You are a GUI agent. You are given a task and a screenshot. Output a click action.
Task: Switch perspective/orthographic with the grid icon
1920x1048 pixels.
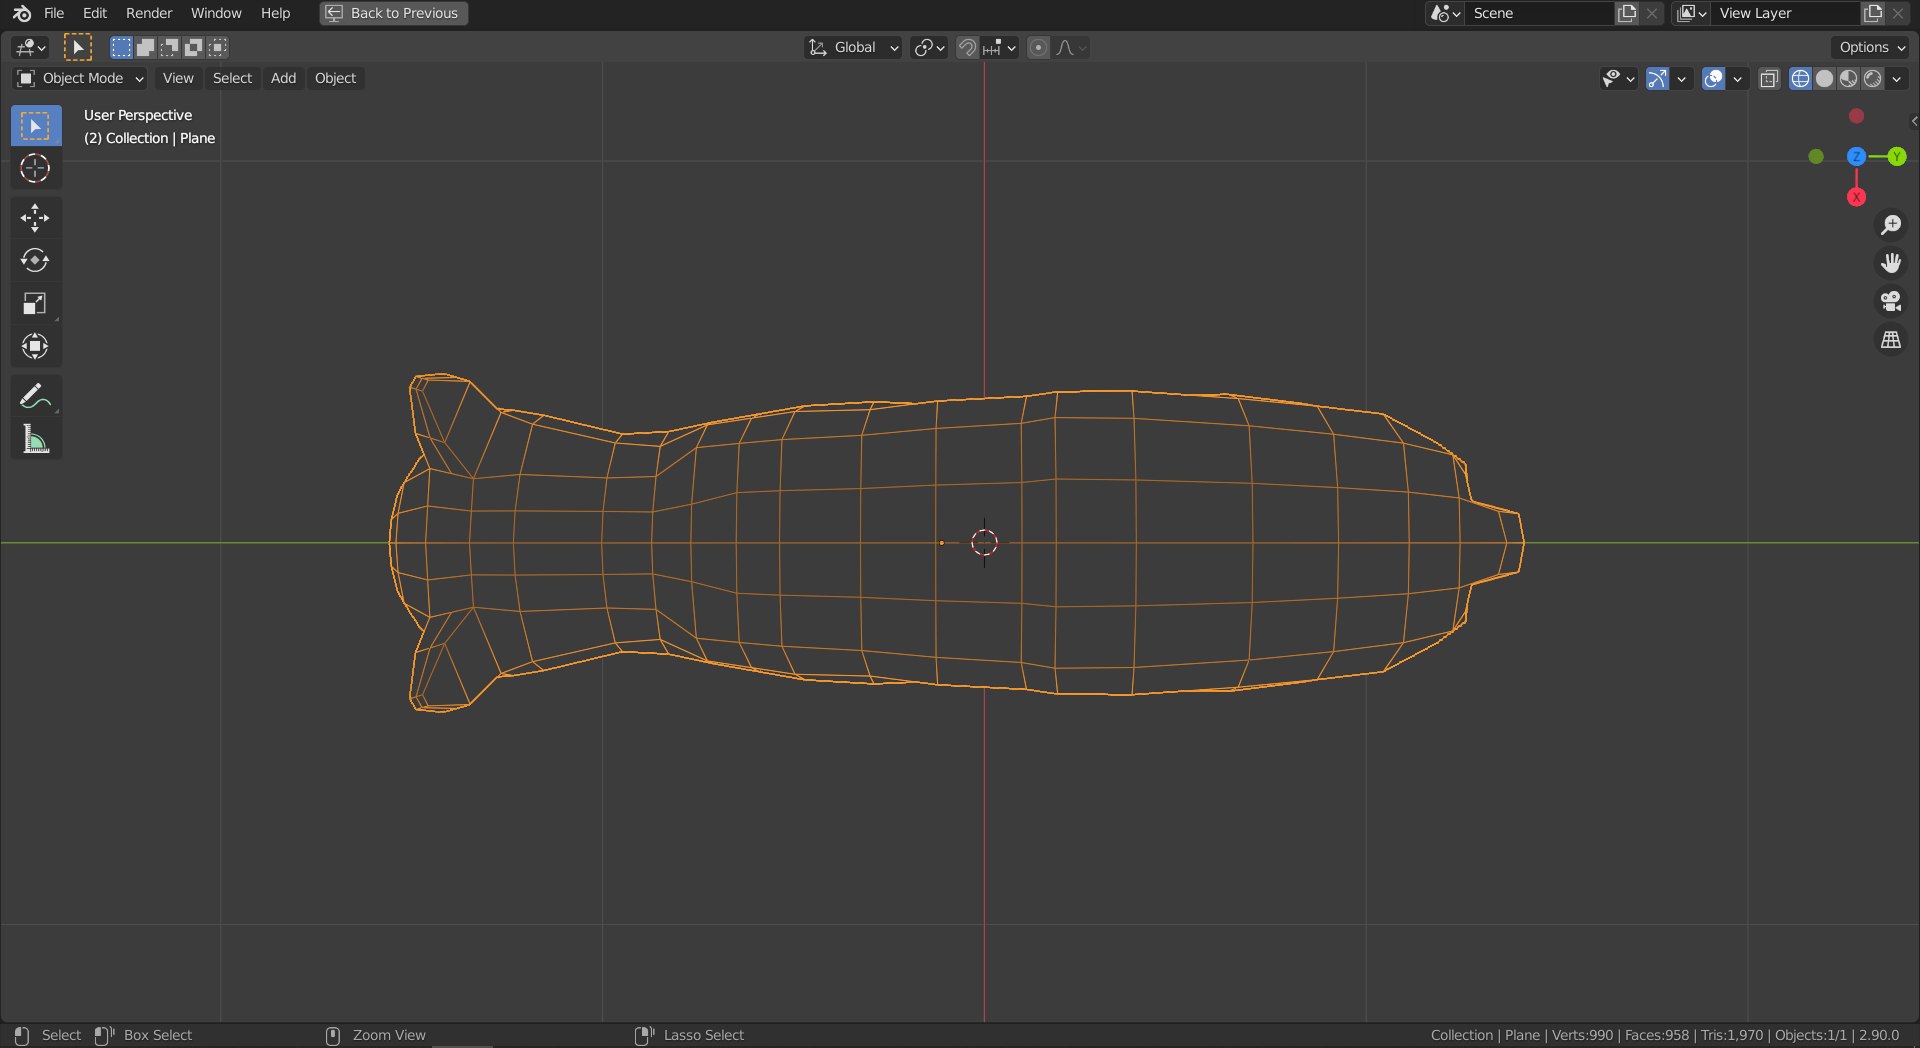1890,340
